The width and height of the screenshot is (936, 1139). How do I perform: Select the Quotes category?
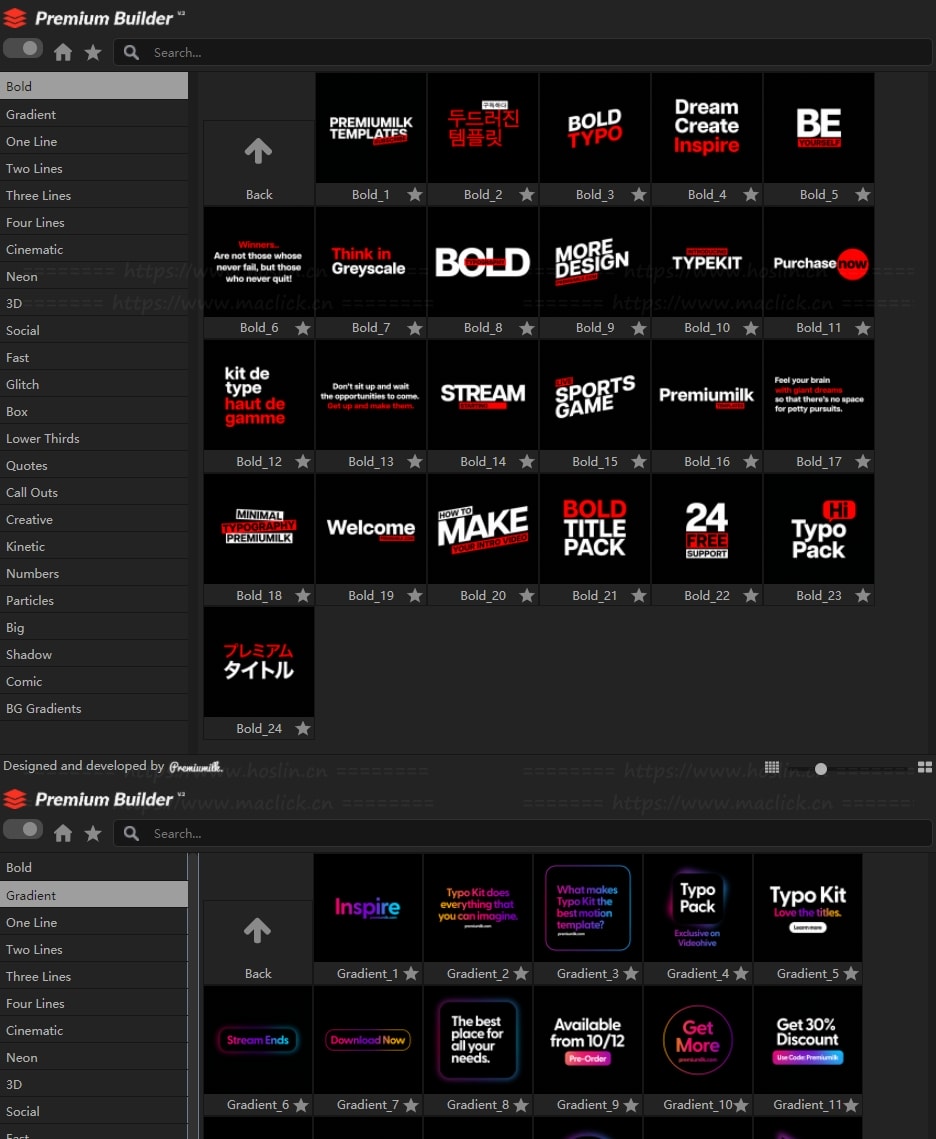(x=94, y=466)
